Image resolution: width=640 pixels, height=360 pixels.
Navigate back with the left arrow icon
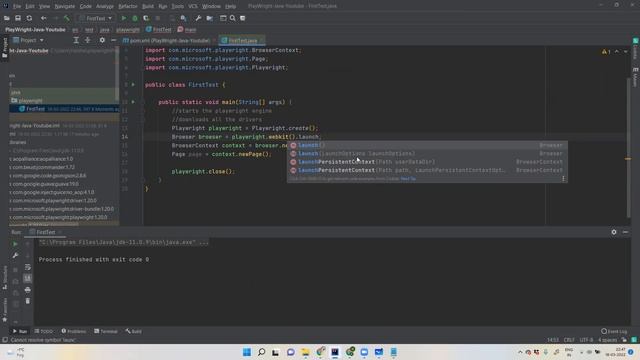[x=43, y=18]
